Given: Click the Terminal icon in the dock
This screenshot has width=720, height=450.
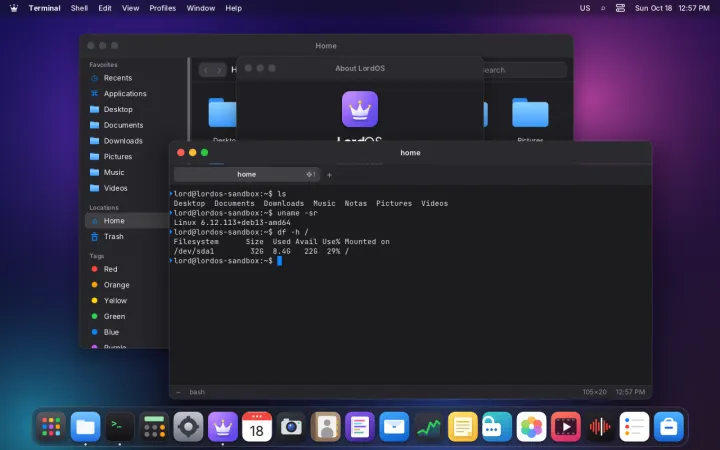Looking at the screenshot, I should click(120, 427).
